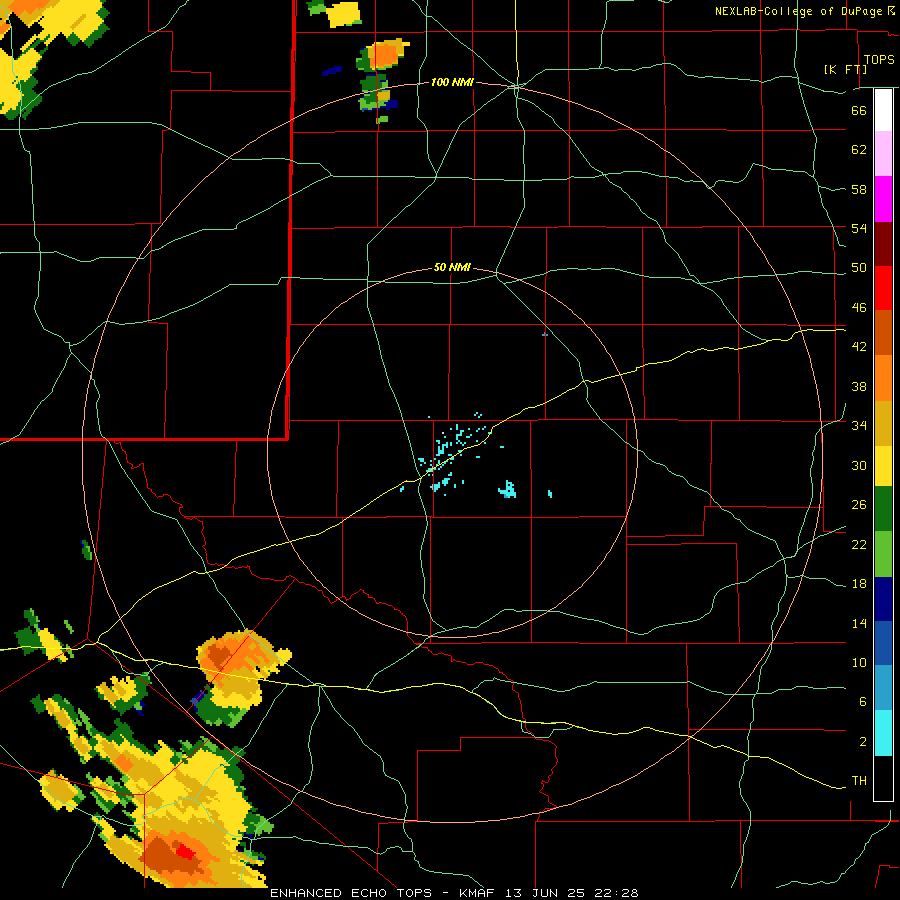Viewport: 900px width, 900px height.
Task: Click the '66' value on the scale
Action: tap(859, 110)
